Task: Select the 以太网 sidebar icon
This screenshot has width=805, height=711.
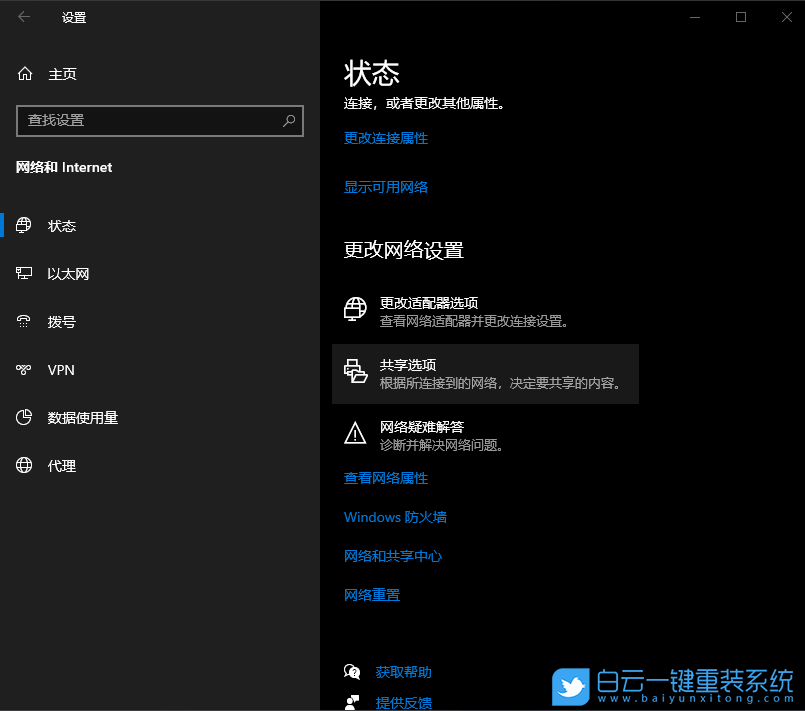Action: pyautogui.click(x=22, y=273)
